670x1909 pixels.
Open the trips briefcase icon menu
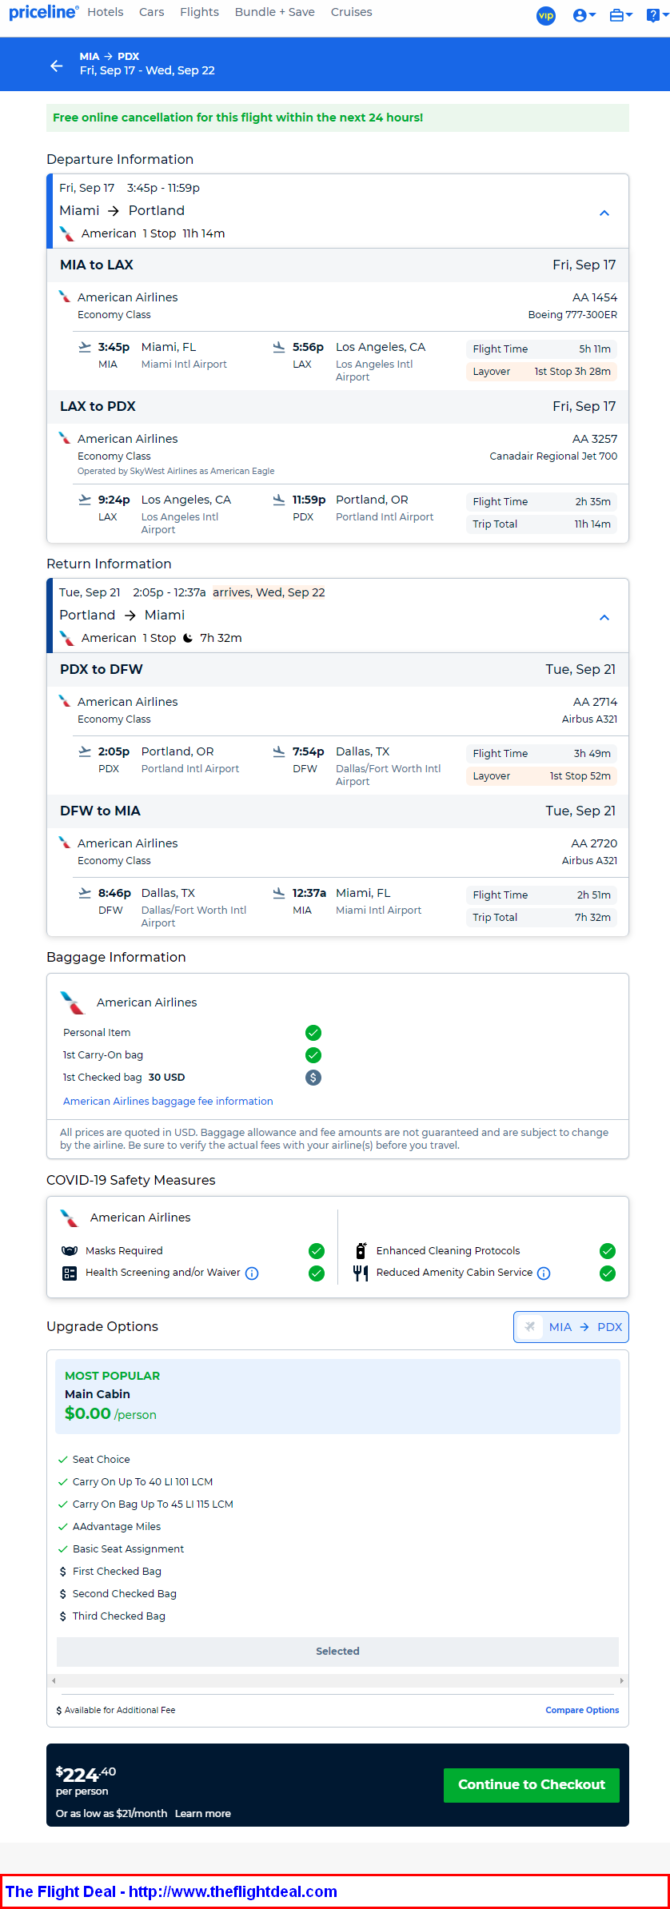pos(620,15)
